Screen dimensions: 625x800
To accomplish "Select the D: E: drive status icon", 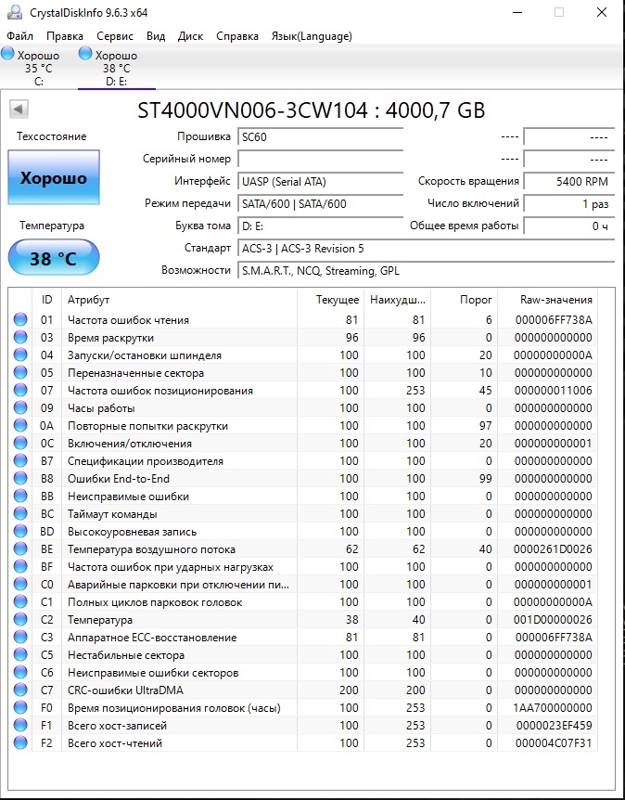I will (86, 54).
